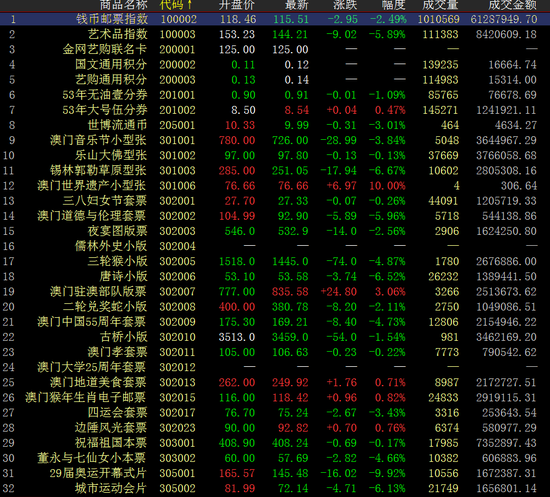Click 儒林外史小版 name

(111, 246)
